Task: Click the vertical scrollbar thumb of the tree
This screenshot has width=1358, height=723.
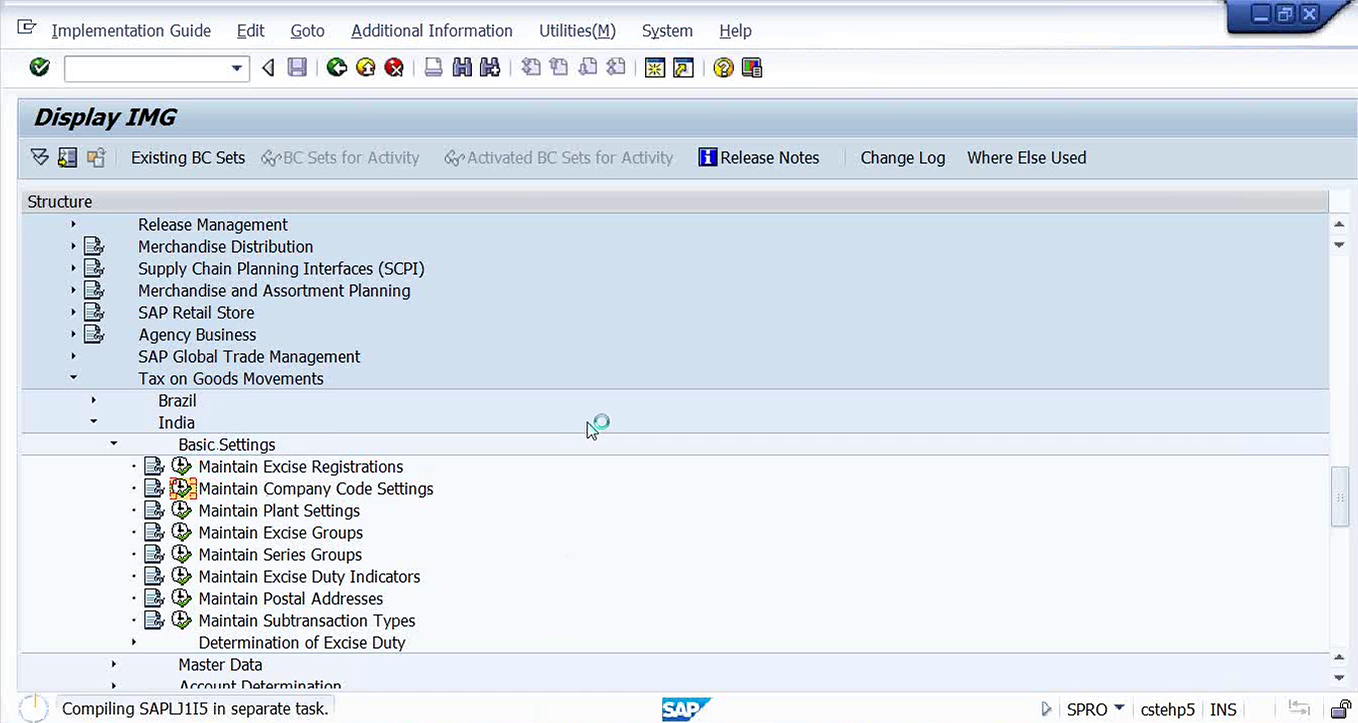Action: (1340, 496)
